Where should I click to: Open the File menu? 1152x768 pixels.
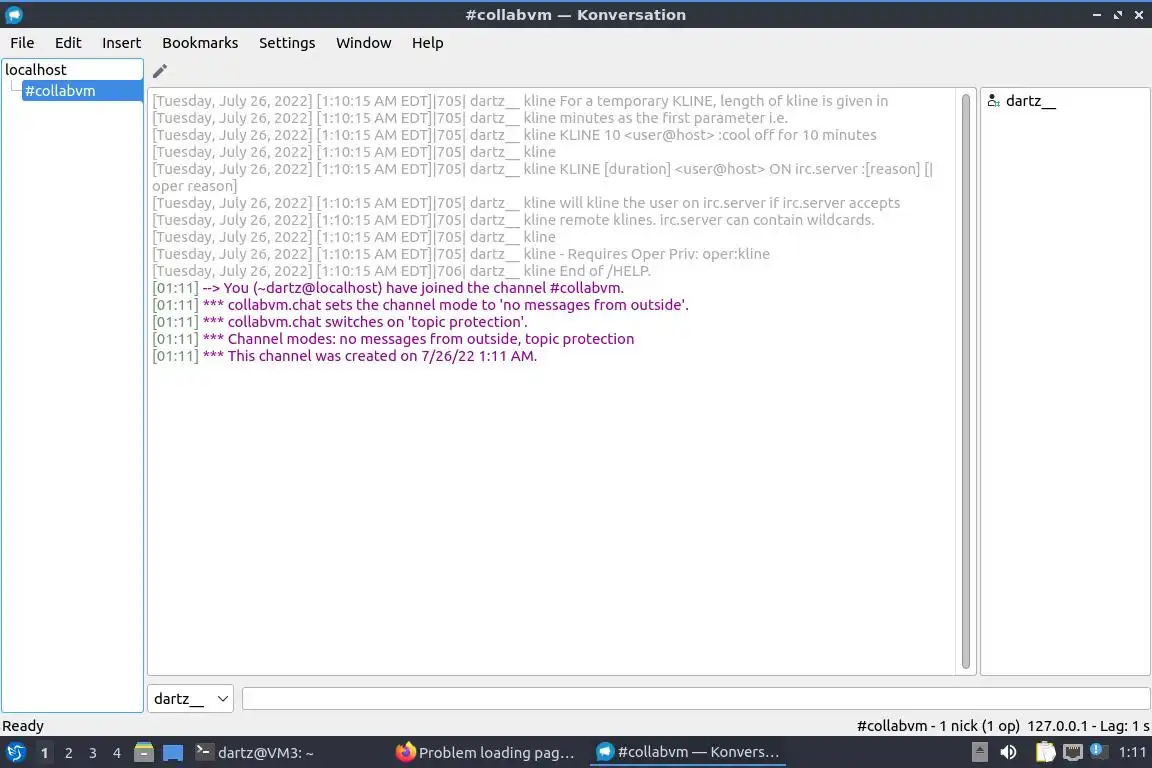[22, 43]
